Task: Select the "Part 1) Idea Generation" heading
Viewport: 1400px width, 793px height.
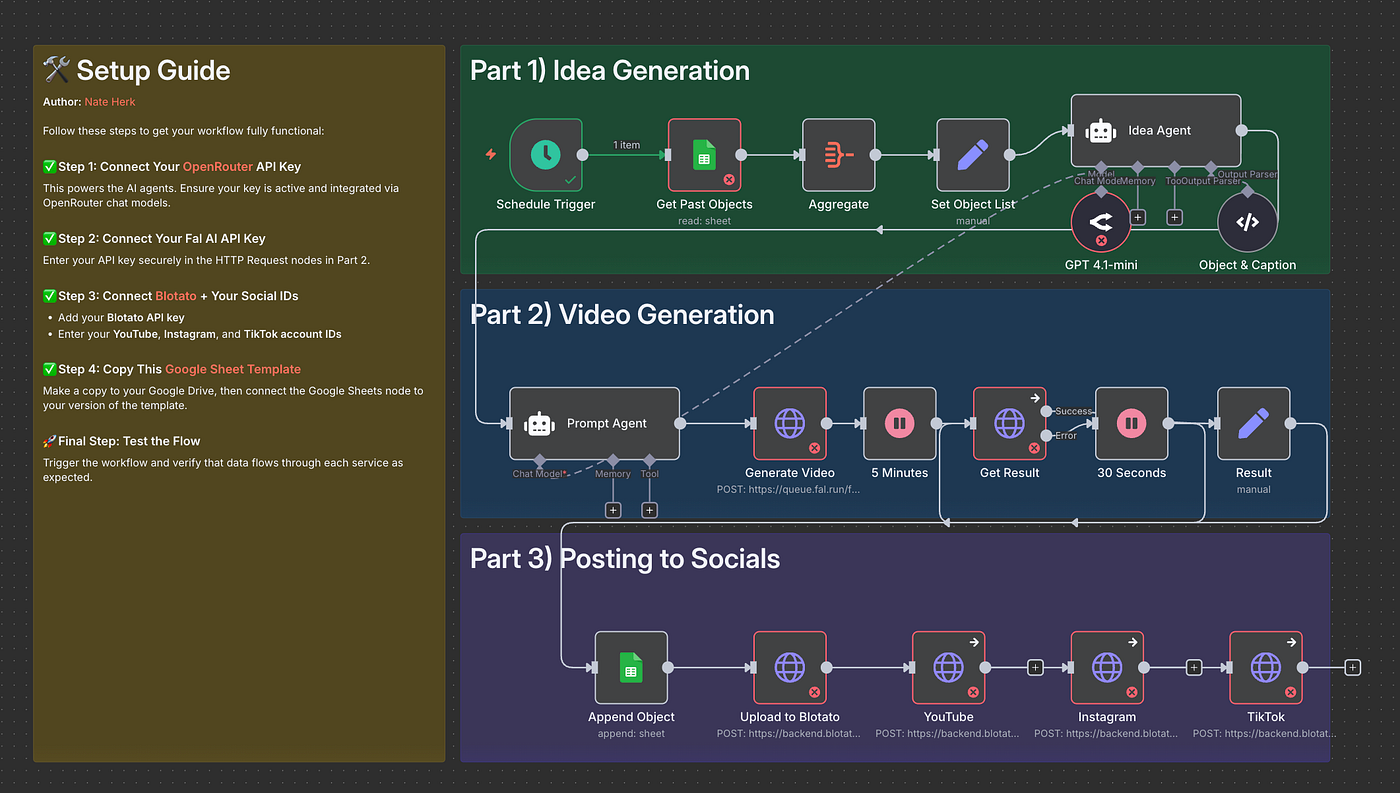Action: (x=610, y=70)
